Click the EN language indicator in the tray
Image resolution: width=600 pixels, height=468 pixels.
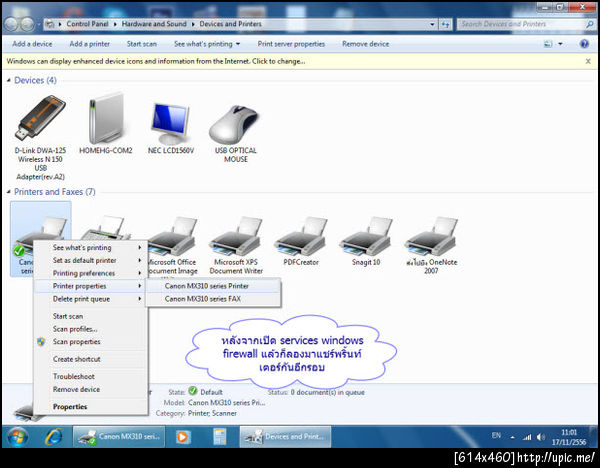[x=496, y=435]
